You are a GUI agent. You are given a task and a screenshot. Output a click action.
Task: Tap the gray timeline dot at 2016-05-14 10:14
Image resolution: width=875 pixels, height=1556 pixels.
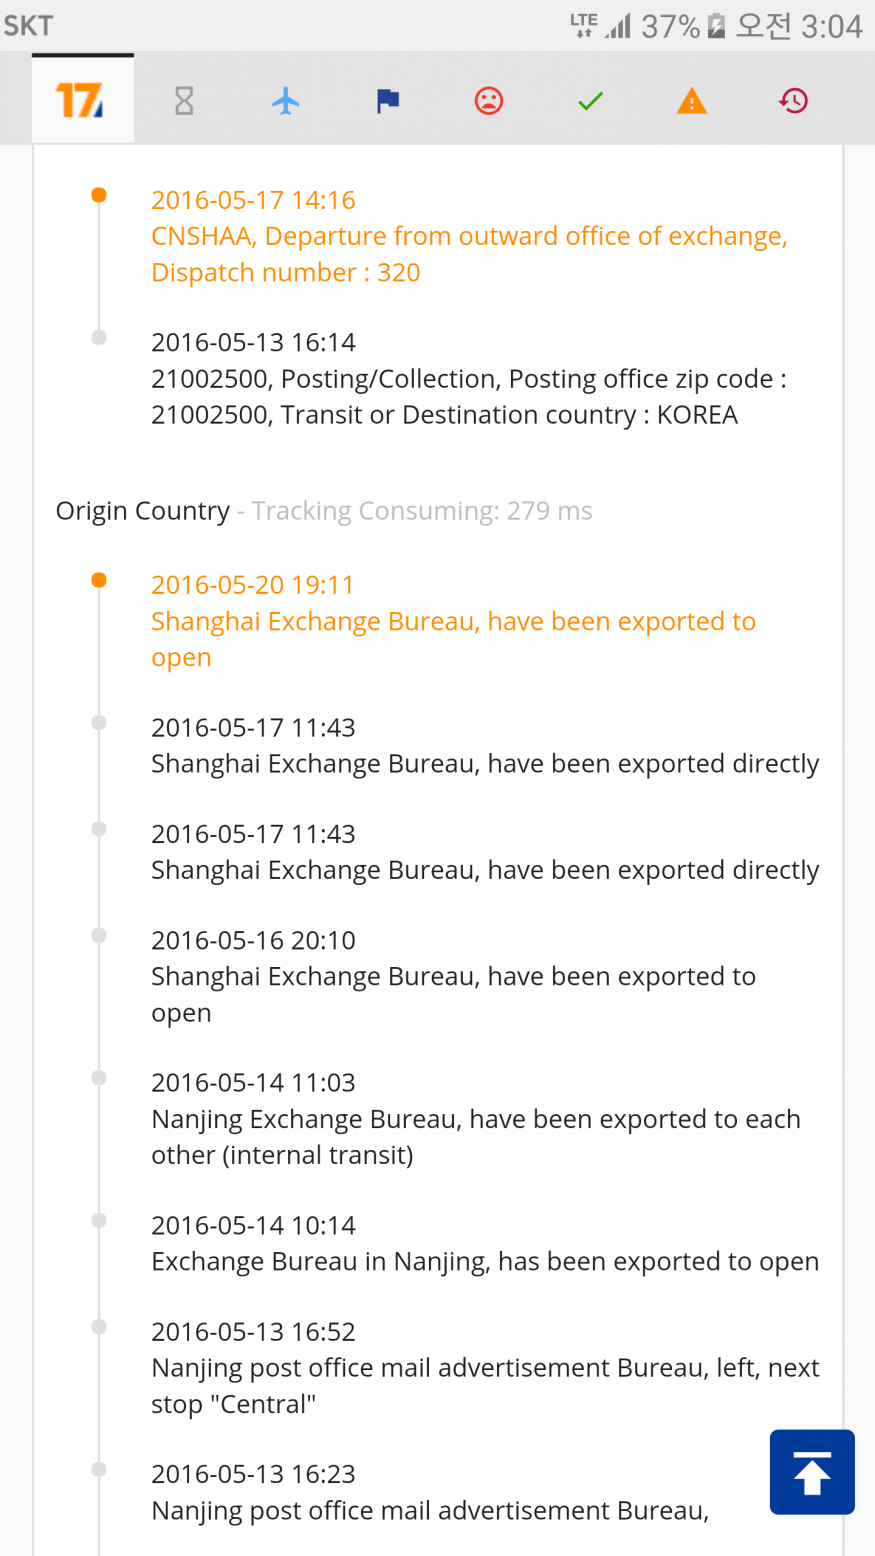tap(99, 1221)
